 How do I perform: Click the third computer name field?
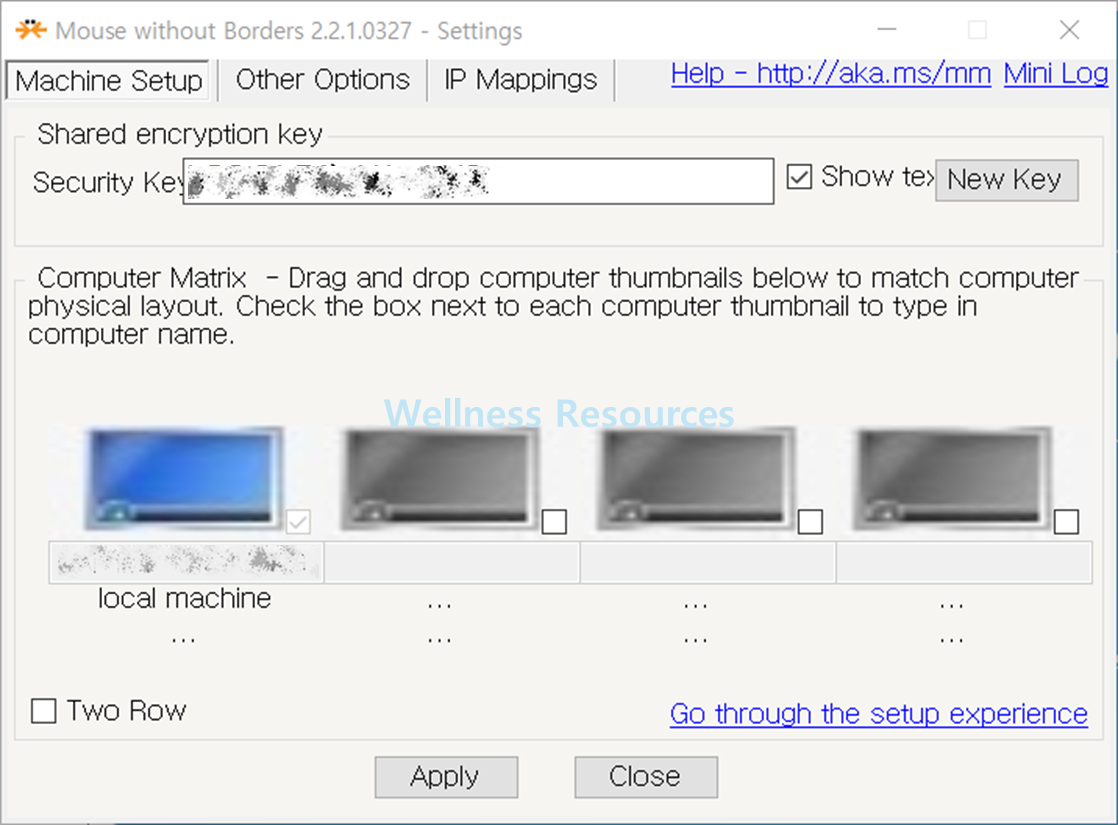(708, 563)
